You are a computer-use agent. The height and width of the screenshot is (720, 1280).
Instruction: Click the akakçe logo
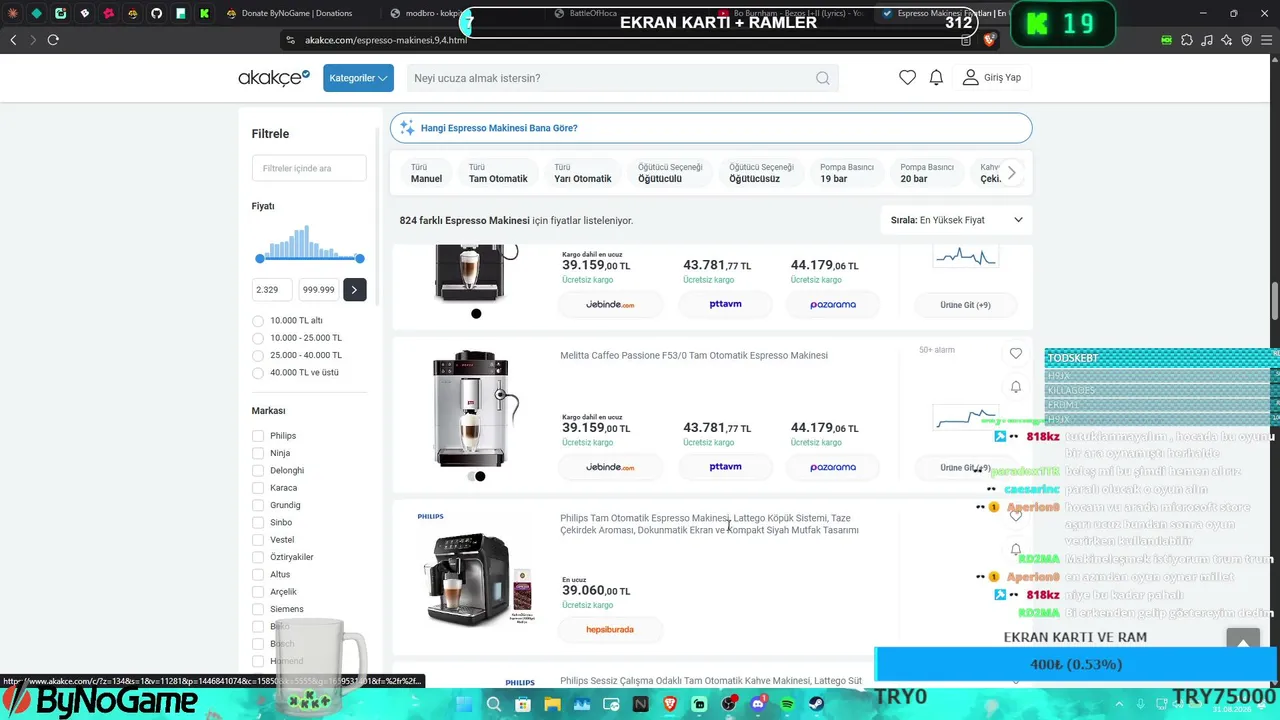point(274,78)
